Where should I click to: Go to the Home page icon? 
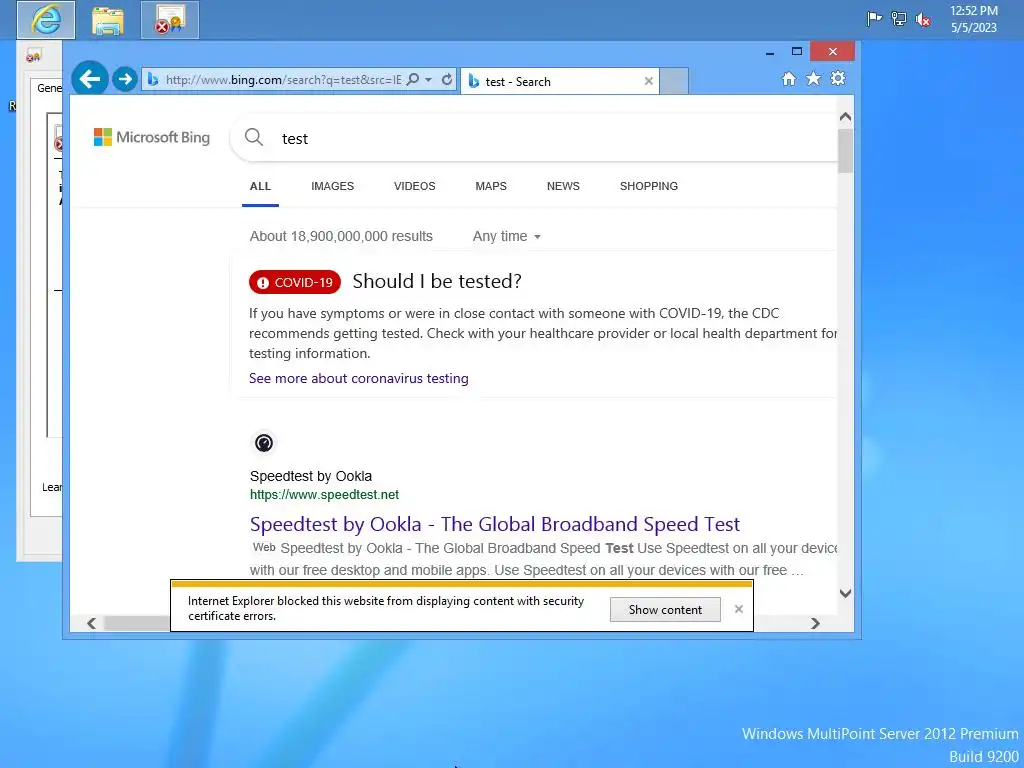789,79
